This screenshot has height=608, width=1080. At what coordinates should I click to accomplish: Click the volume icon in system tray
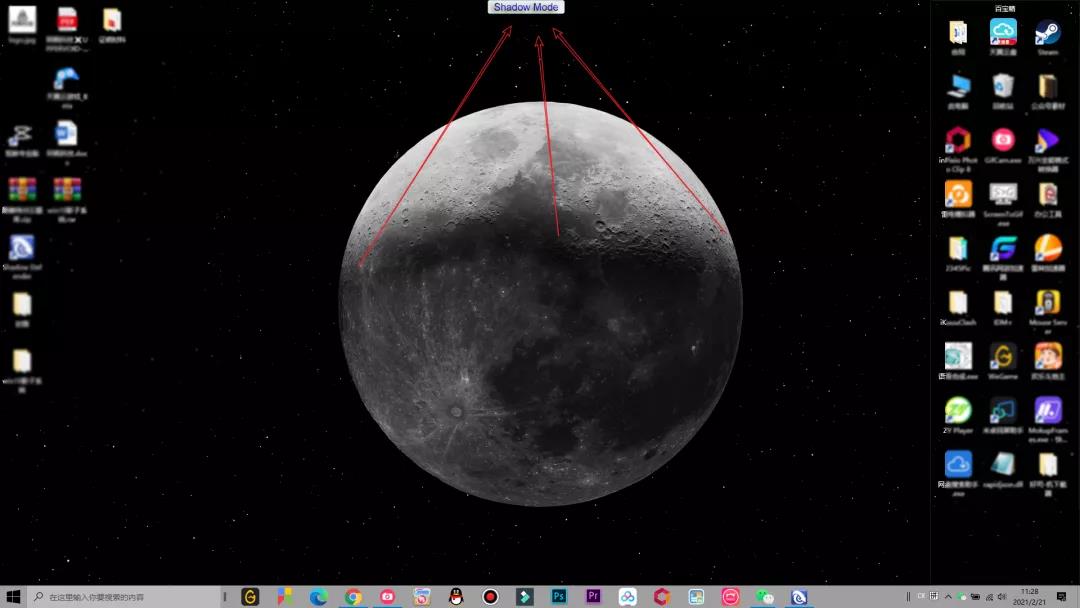1002,596
